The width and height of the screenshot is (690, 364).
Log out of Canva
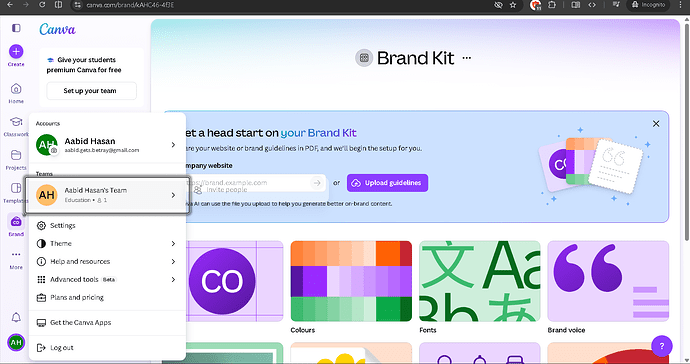point(107,348)
